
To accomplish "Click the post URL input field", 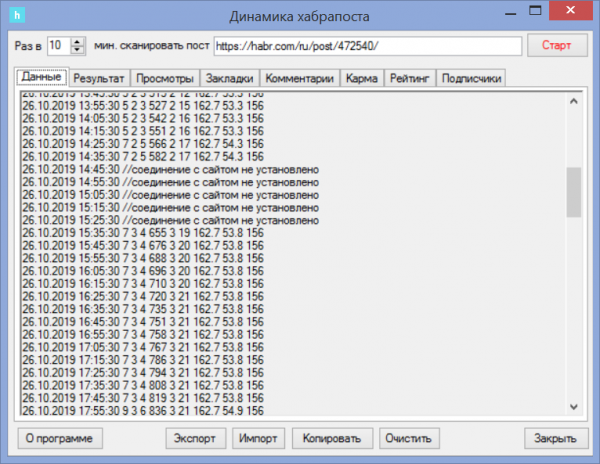I will tap(369, 47).
